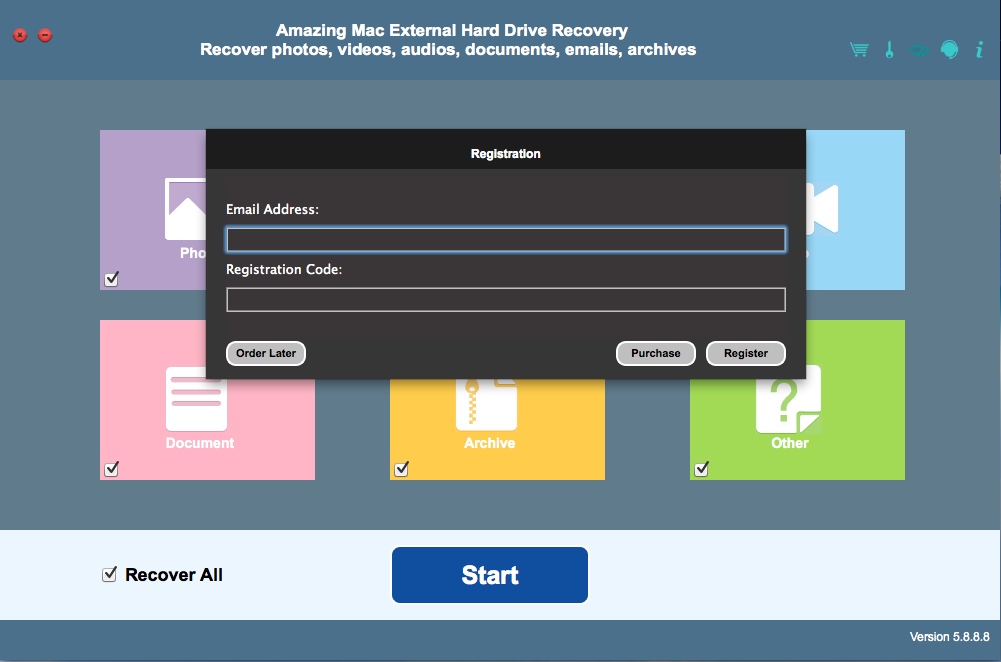This screenshot has height=662, width=1001.
Task: Uncheck the Recover All checkbox
Action: click(x=110, y=575)
